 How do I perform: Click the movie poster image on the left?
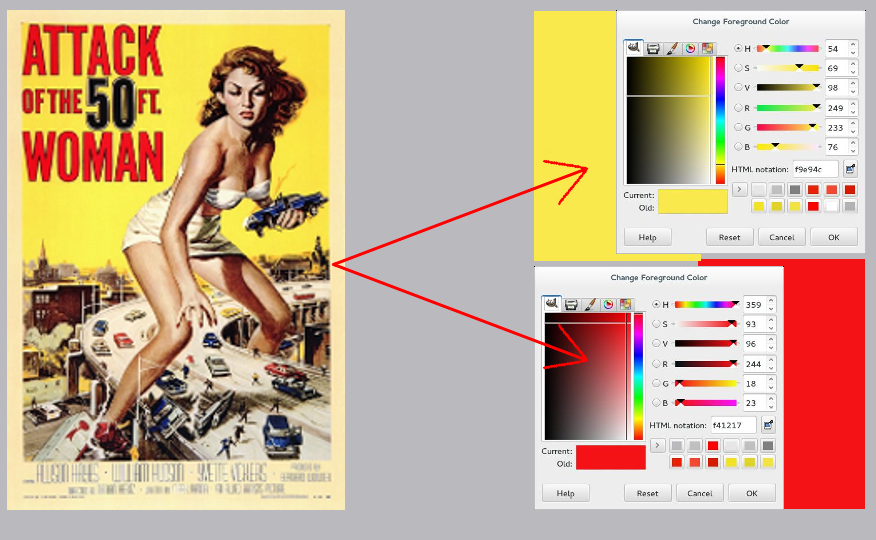pyautogui.click(x=176, y=260)
